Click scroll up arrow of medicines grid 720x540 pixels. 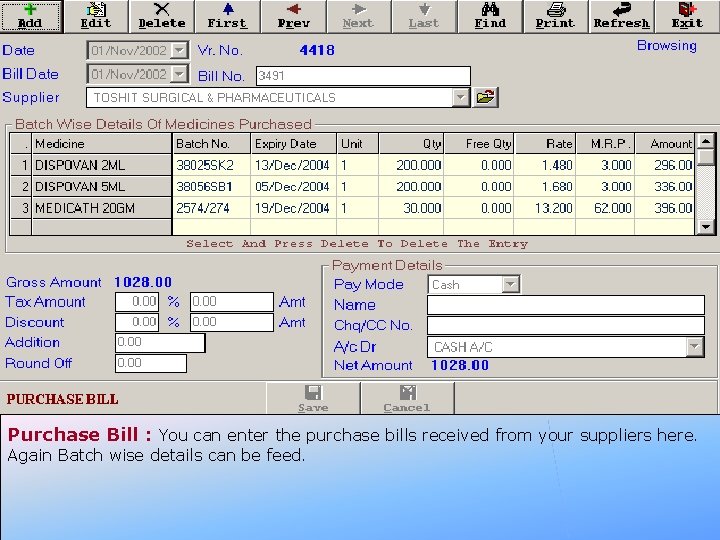(x=706, y=141)
